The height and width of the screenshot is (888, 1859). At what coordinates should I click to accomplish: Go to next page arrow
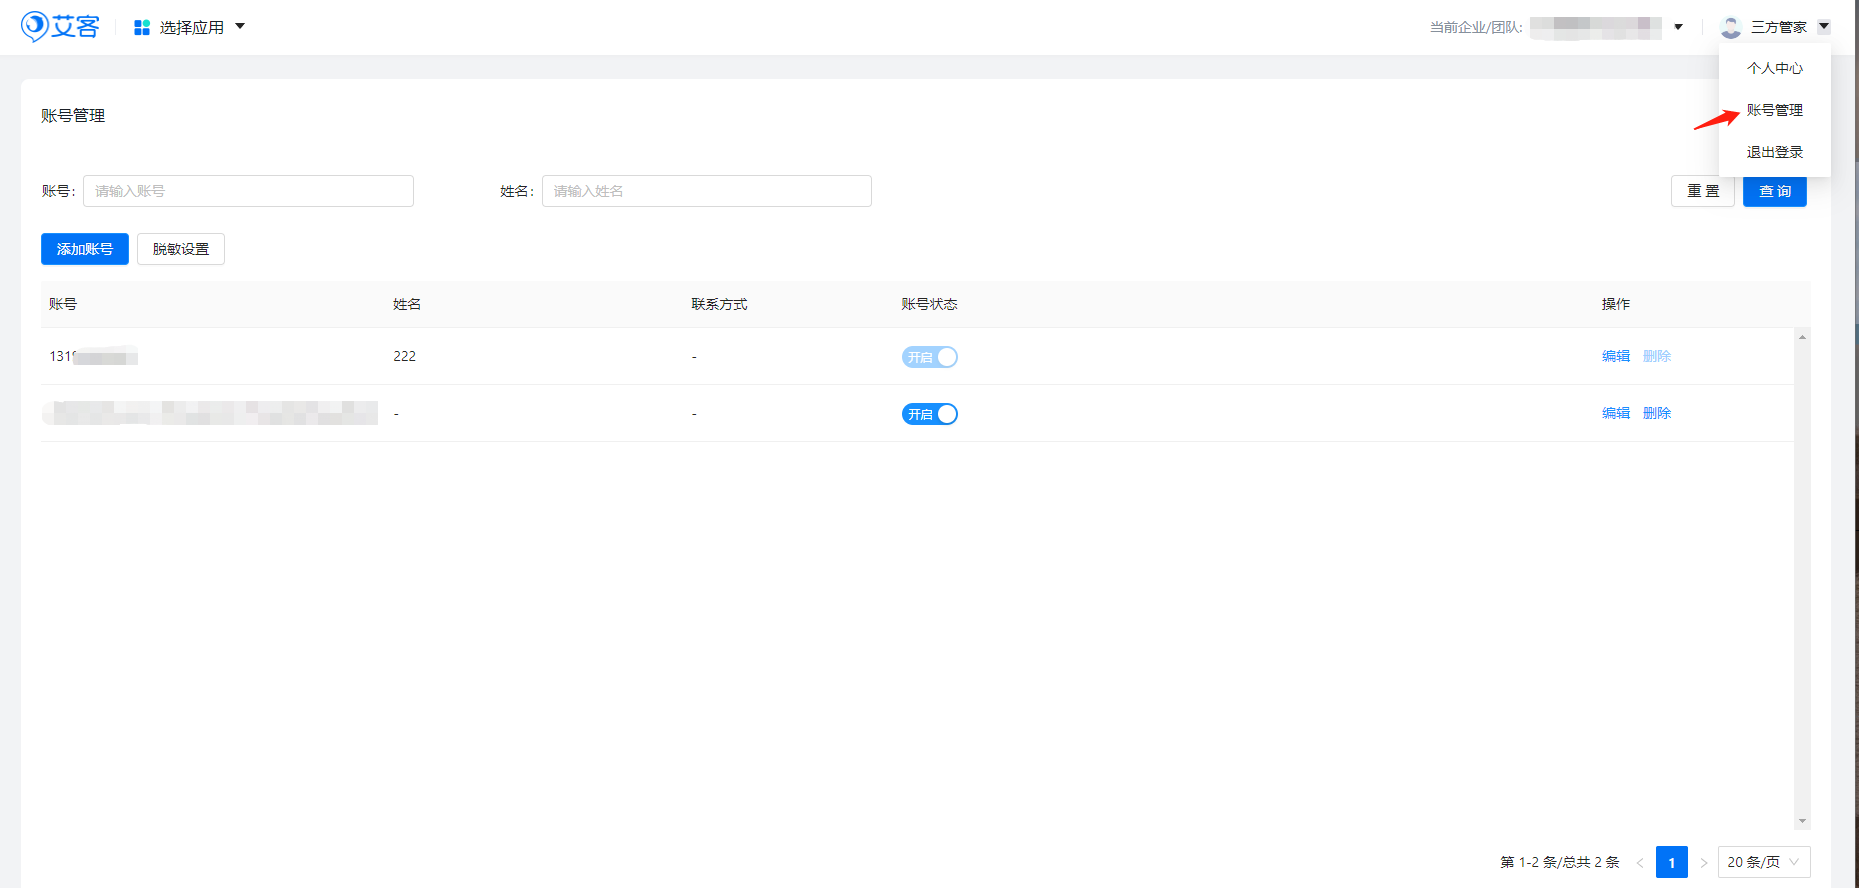click(1703, 862)
